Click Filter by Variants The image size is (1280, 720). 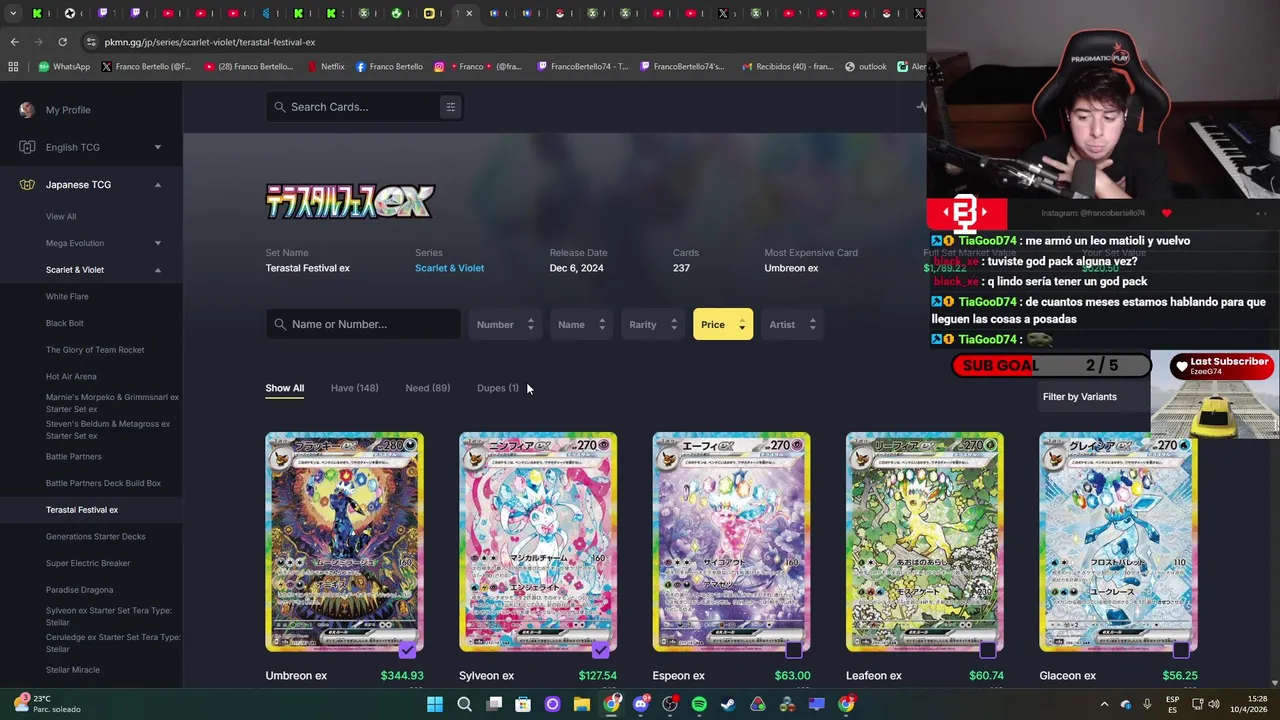click(x=1080, y=397)
